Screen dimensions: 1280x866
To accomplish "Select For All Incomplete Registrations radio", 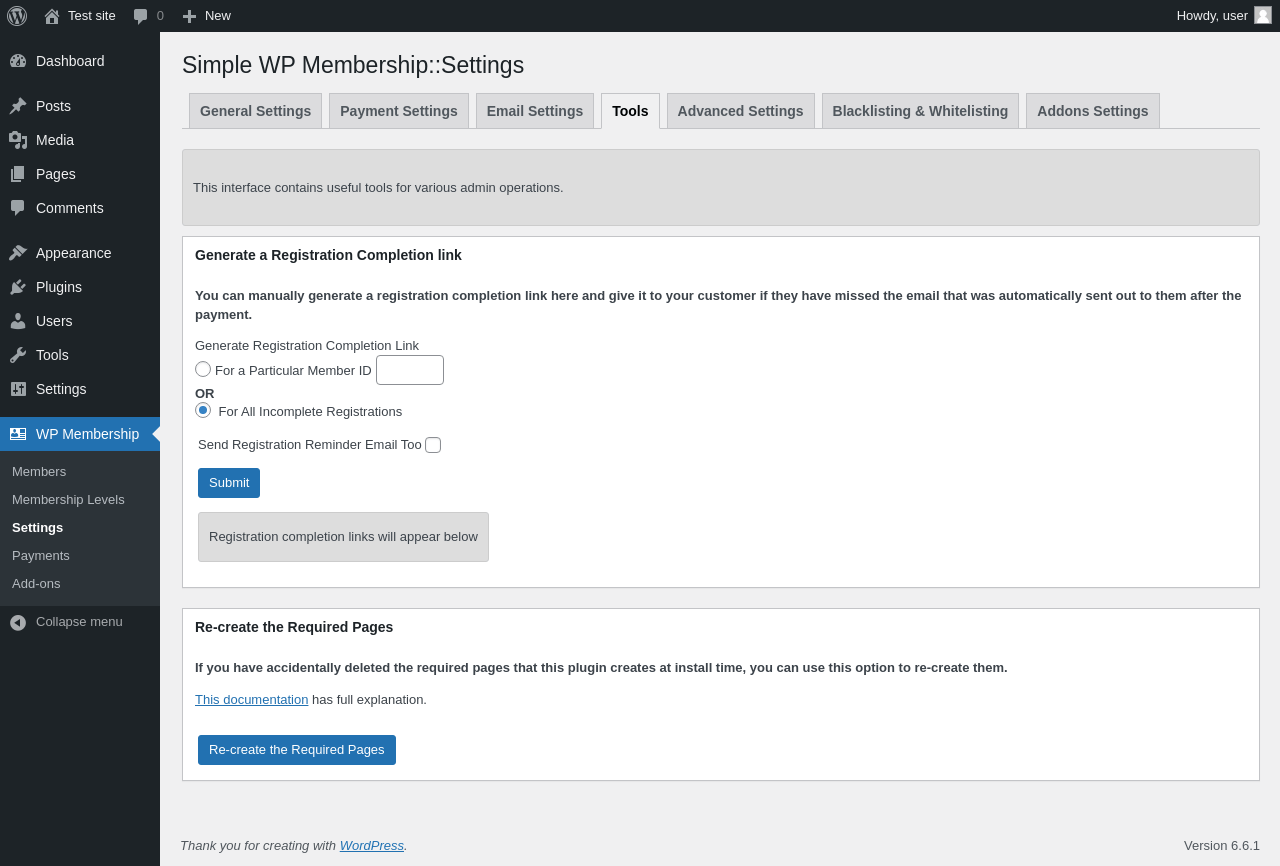I will click(x=203, y=410).
